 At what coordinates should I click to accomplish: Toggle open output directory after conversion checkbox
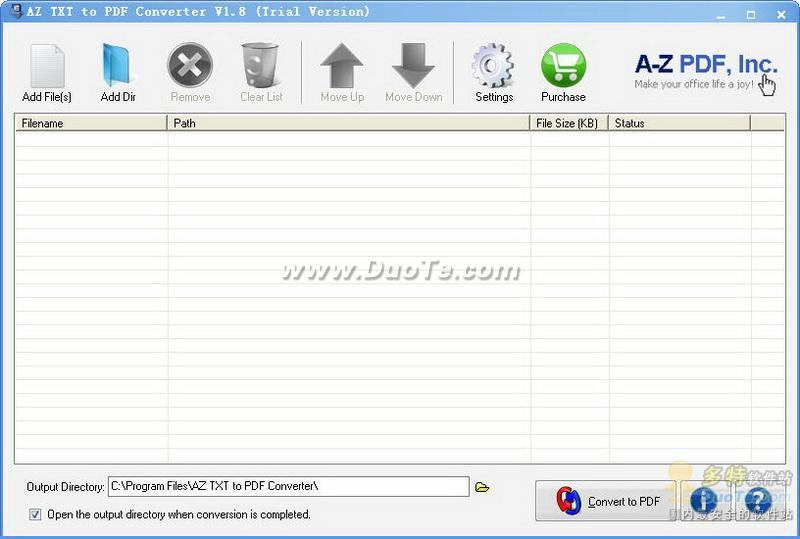click(x=35, y=514)
